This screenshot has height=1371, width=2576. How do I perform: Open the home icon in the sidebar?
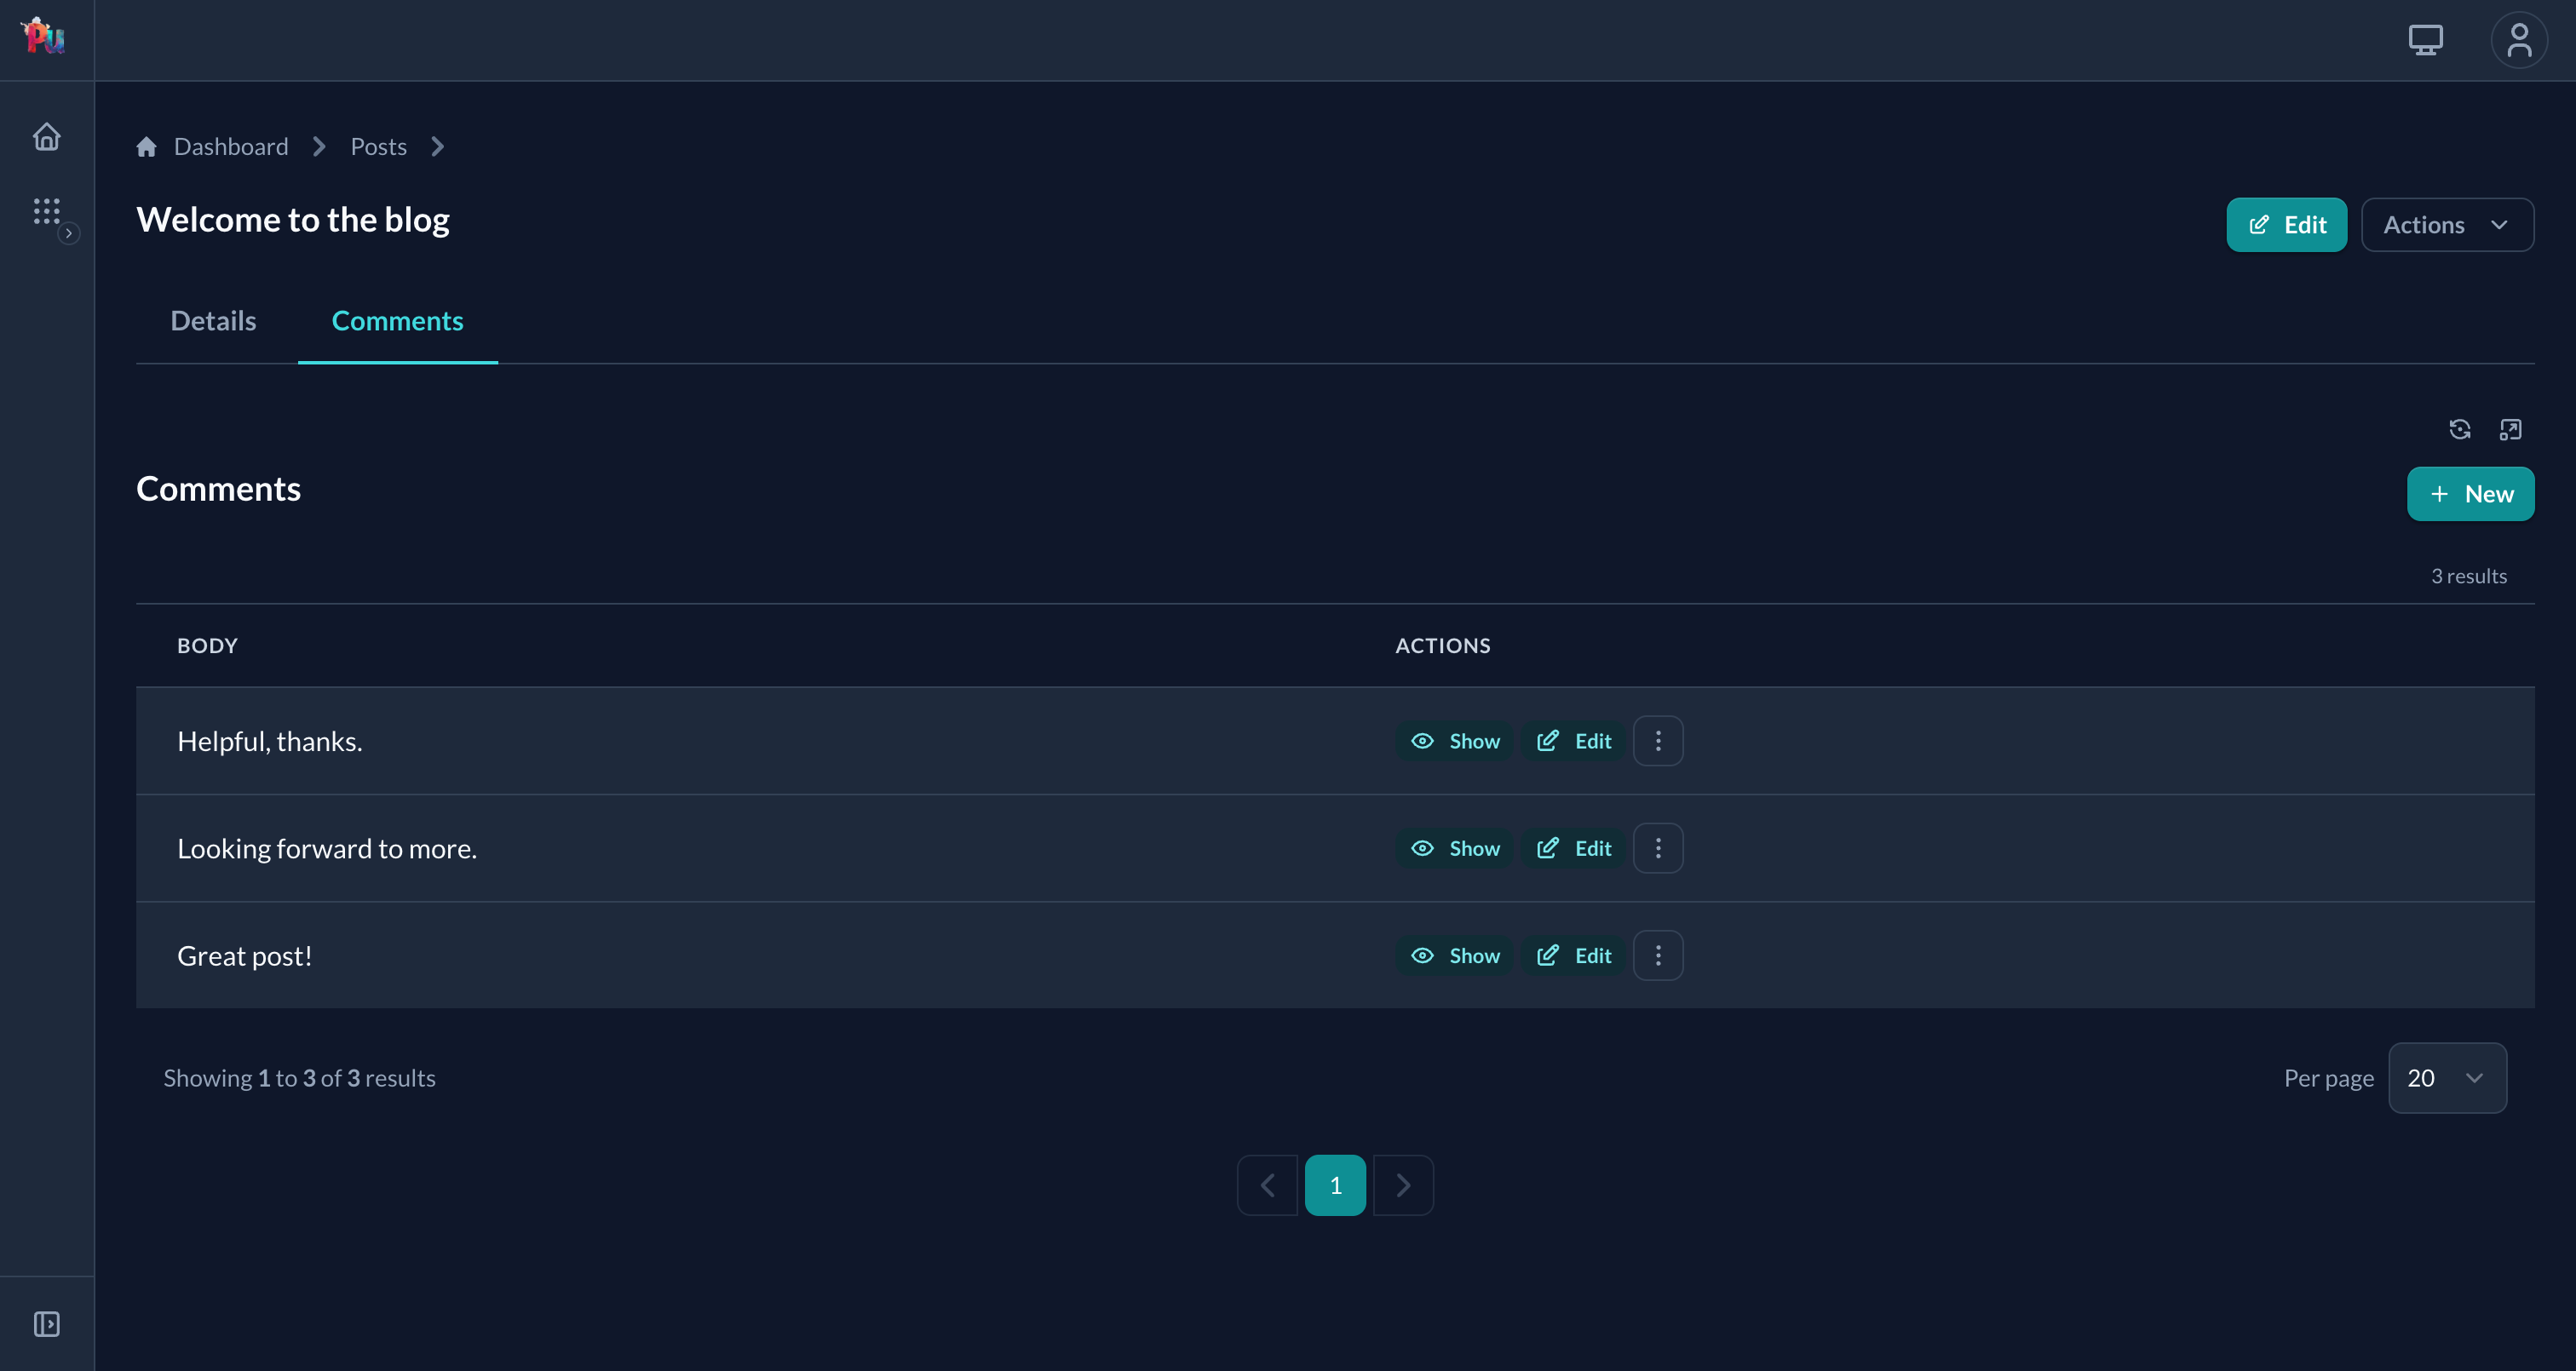click(46, 136)
